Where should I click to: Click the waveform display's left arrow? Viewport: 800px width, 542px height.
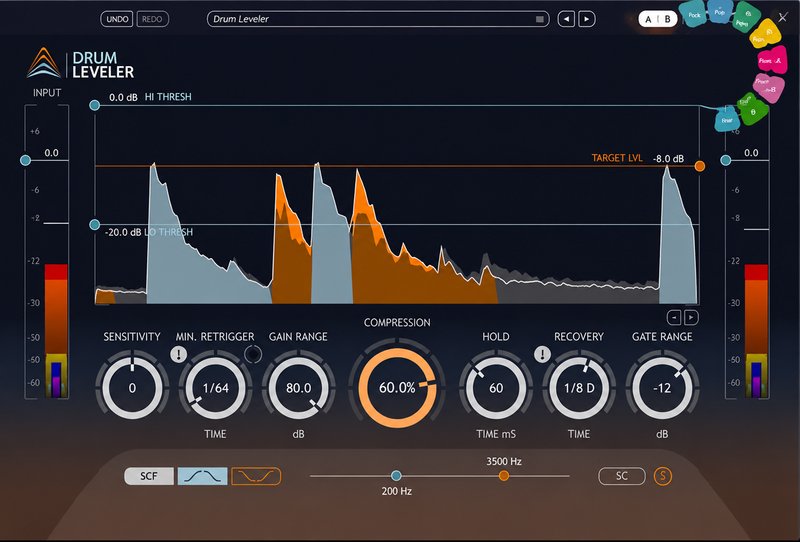(x=674, y=317)
